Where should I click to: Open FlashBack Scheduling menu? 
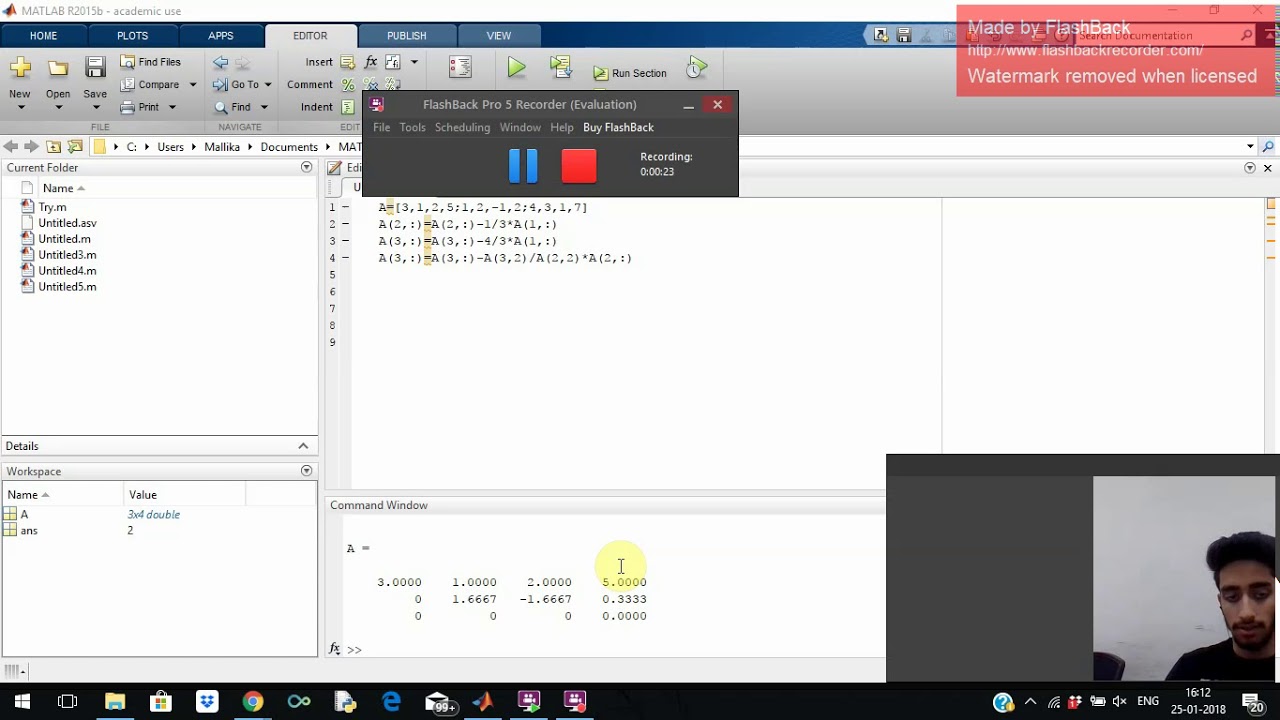point(462,127)
